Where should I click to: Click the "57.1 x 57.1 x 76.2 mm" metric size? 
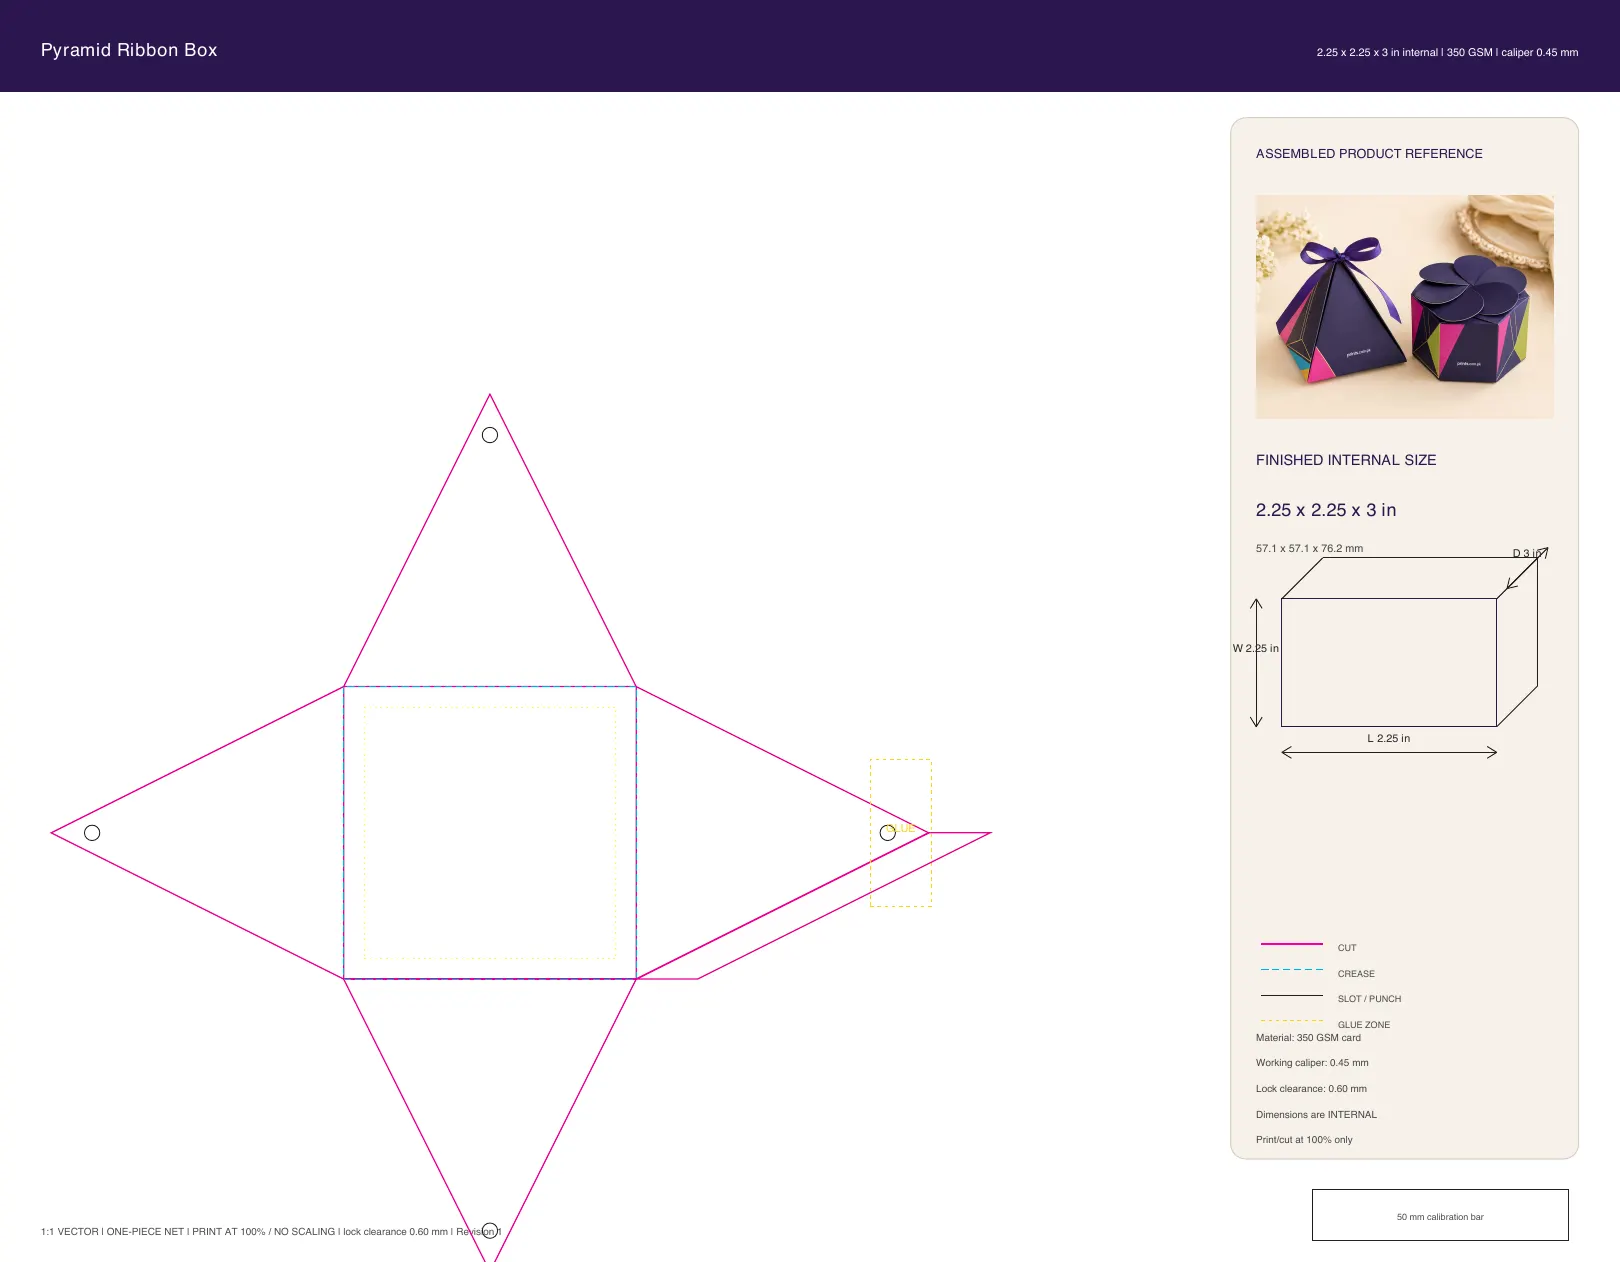pos(1309,548)
